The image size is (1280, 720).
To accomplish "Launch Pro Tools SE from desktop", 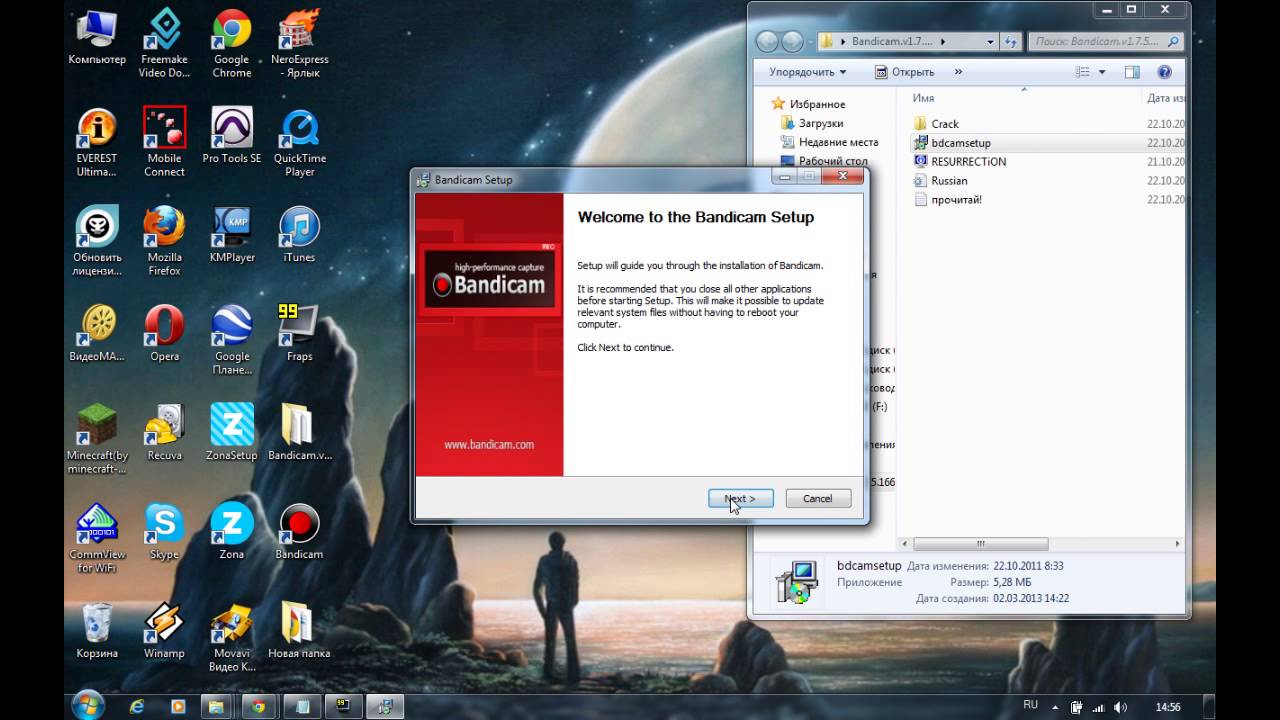I will [231, 136].
